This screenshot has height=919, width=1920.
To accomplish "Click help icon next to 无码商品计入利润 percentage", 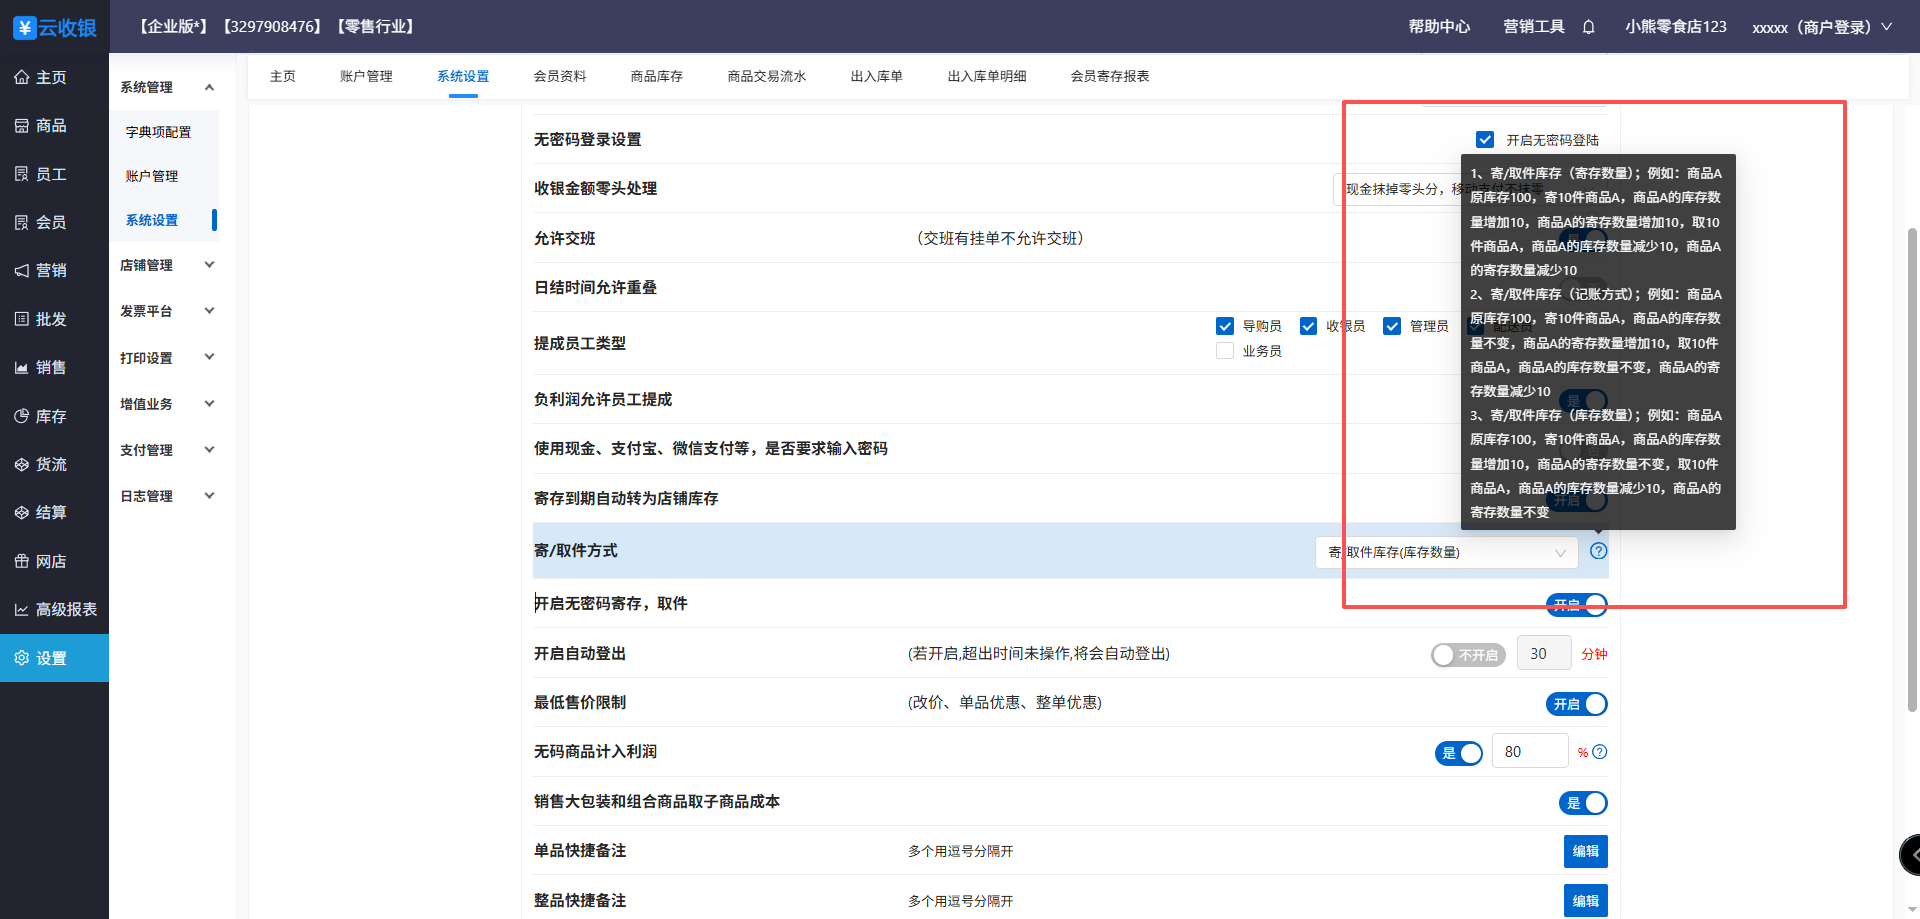I will (1600, 752).
